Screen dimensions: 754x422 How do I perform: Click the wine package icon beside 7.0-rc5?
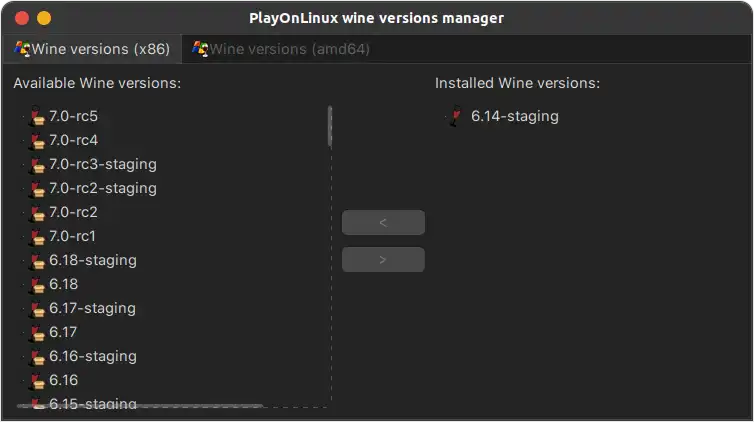38,117
